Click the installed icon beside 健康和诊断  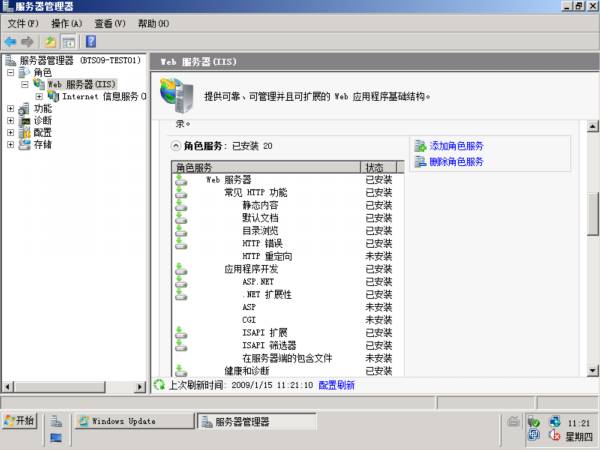click(181, 370)
